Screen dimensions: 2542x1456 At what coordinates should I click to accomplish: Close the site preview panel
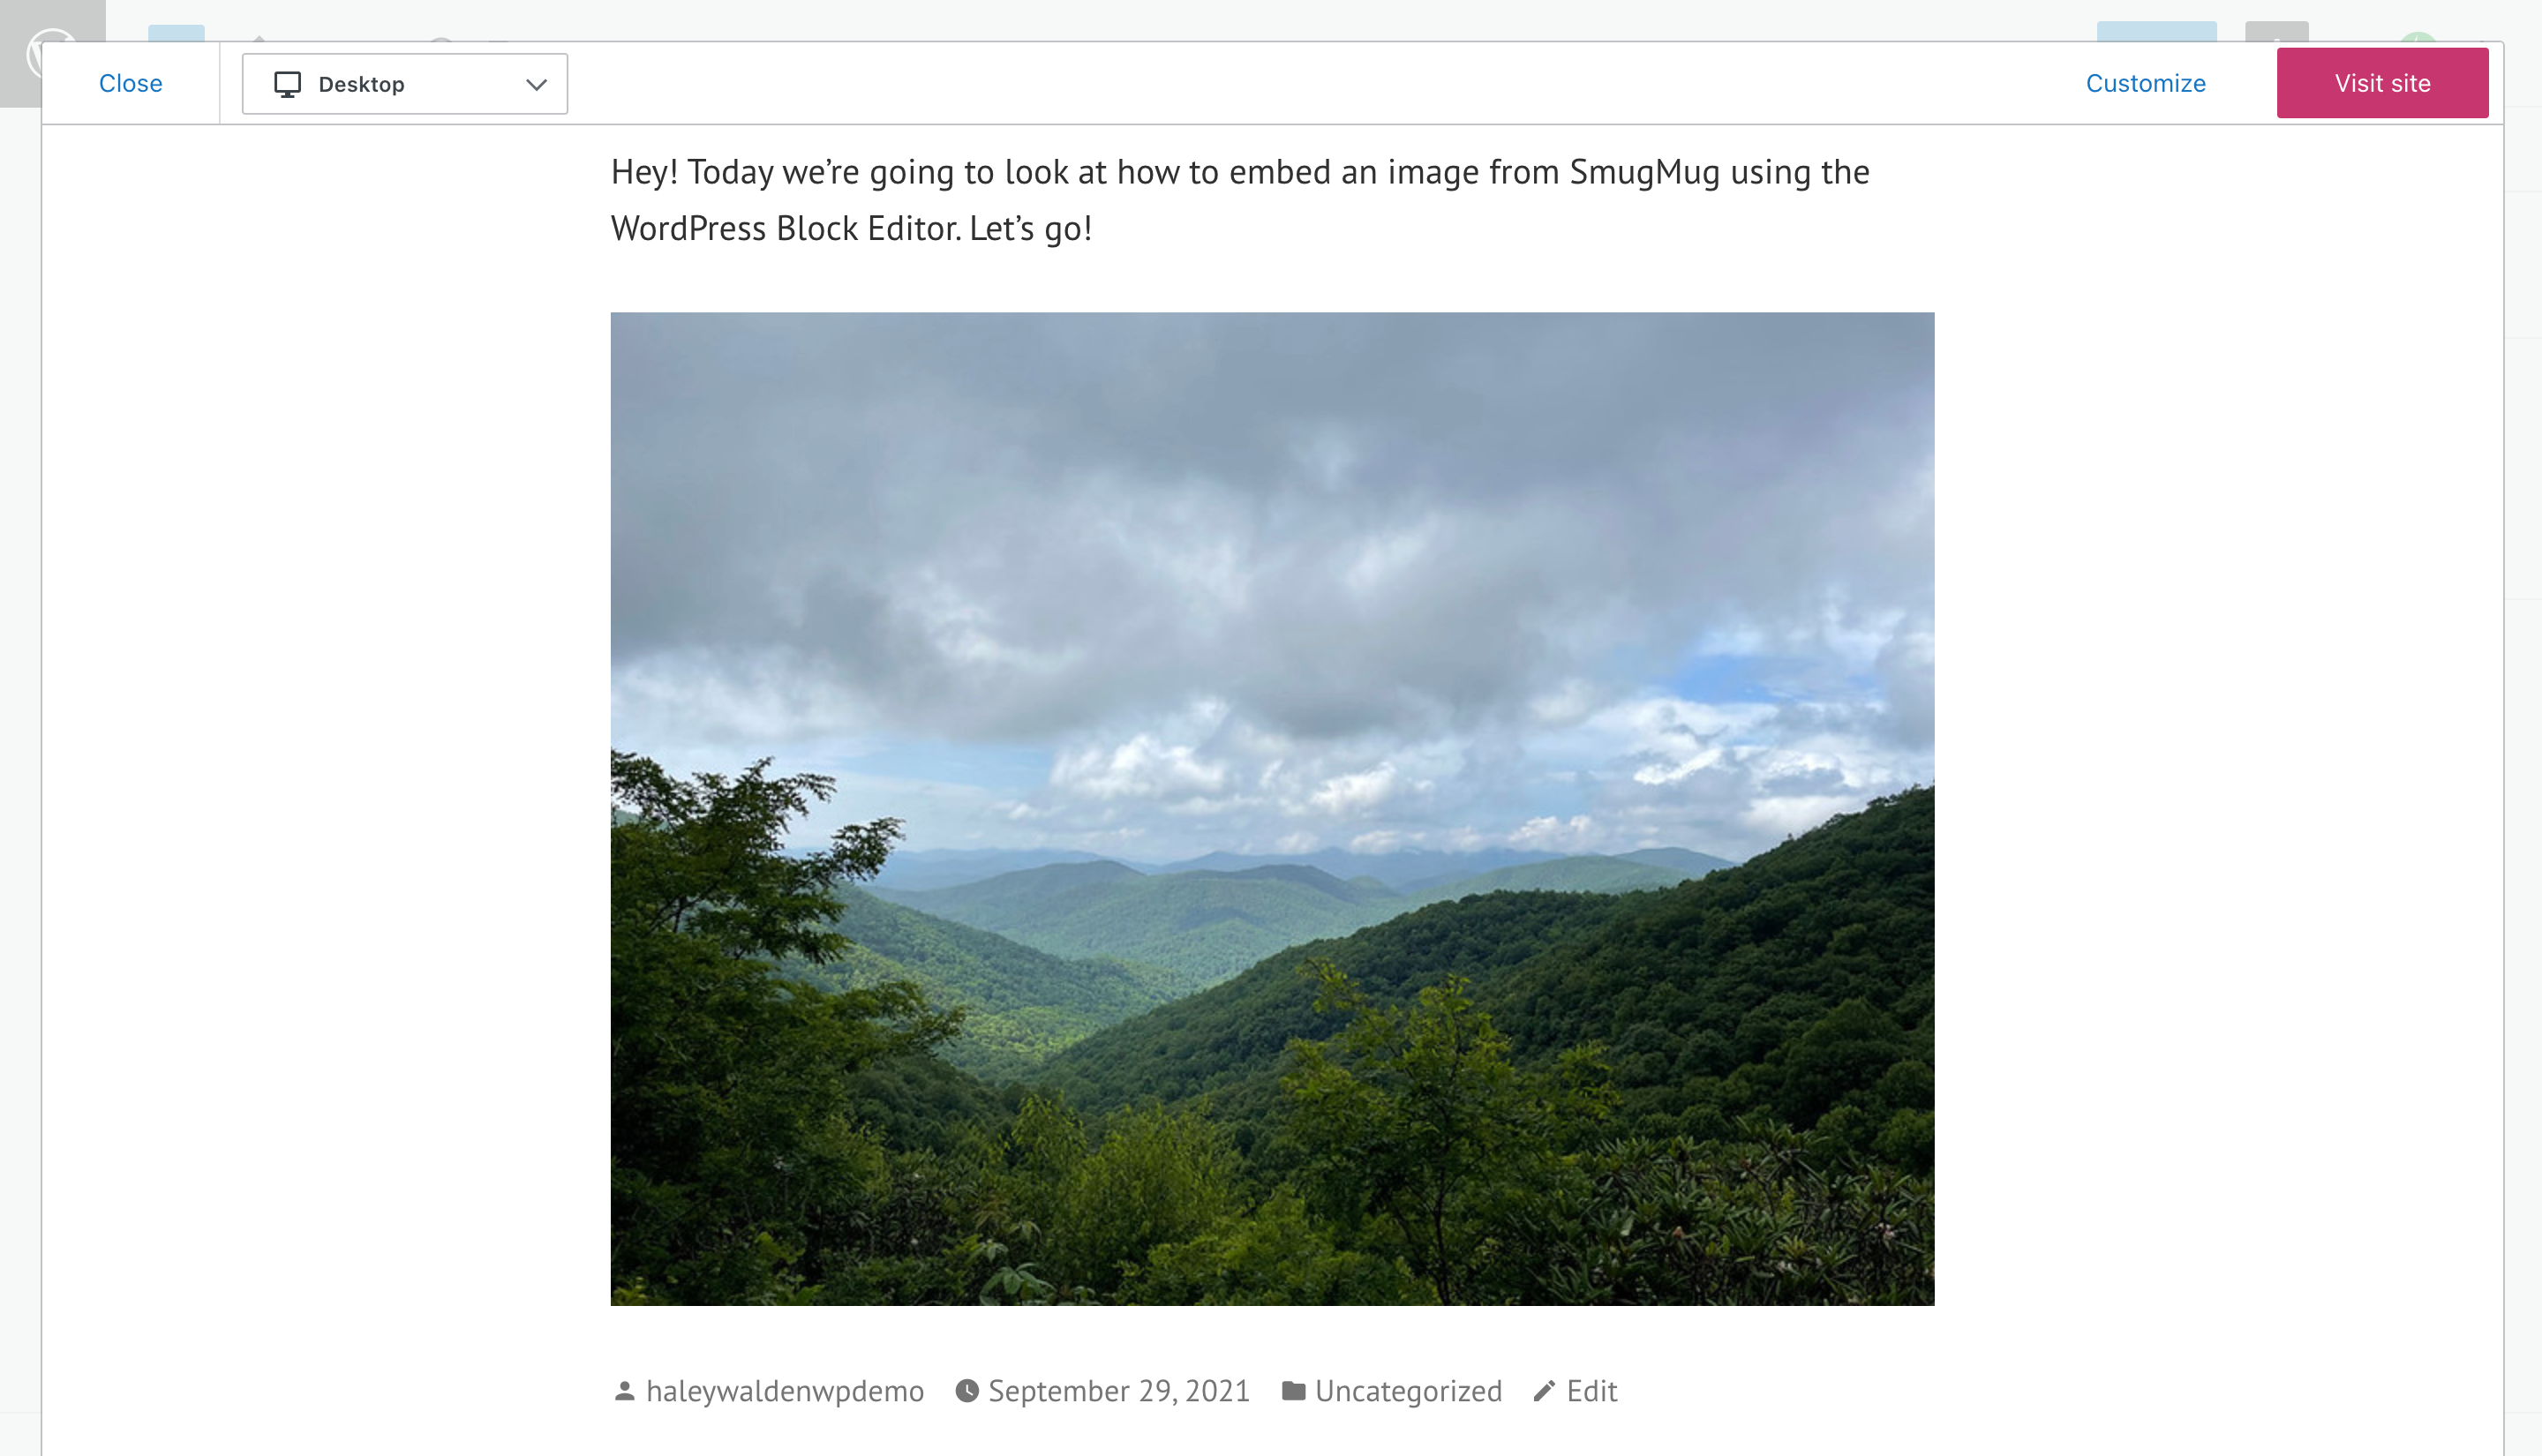pos(131,83)
